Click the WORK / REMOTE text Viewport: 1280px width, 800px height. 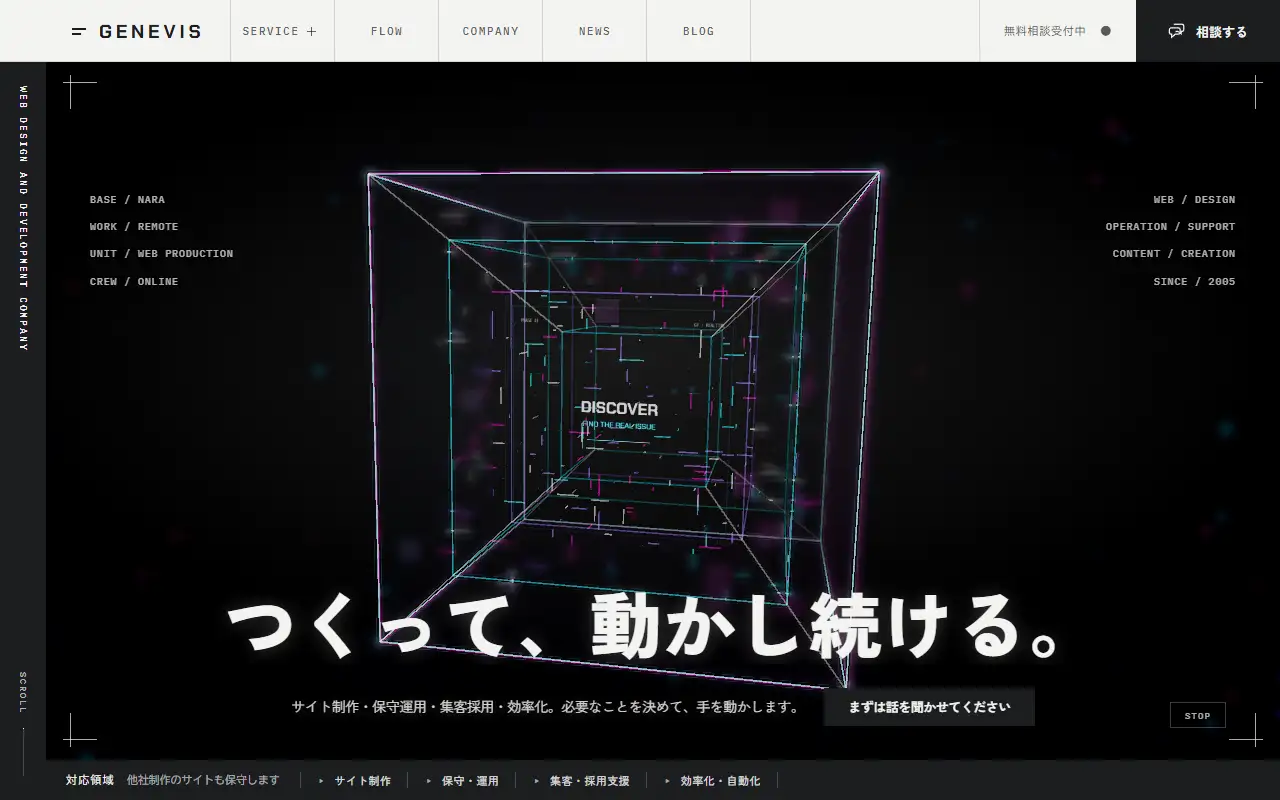point(134,227)
